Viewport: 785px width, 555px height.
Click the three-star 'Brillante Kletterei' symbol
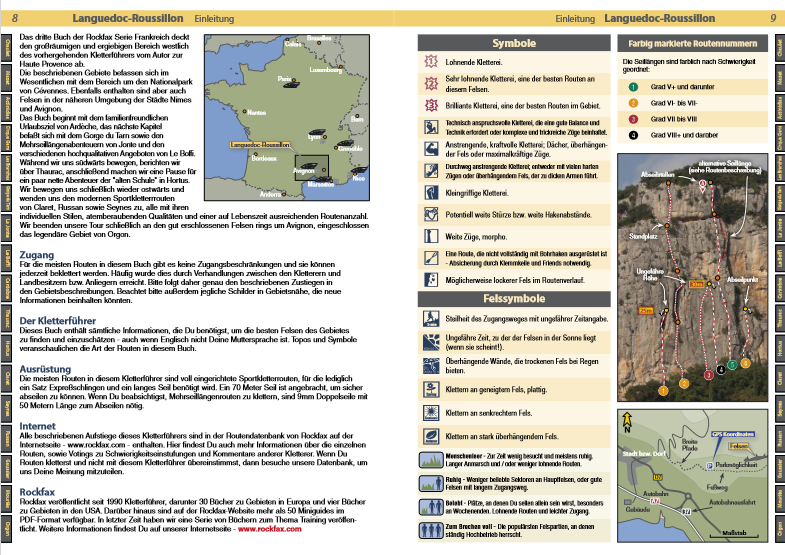[x=431, y=105]
